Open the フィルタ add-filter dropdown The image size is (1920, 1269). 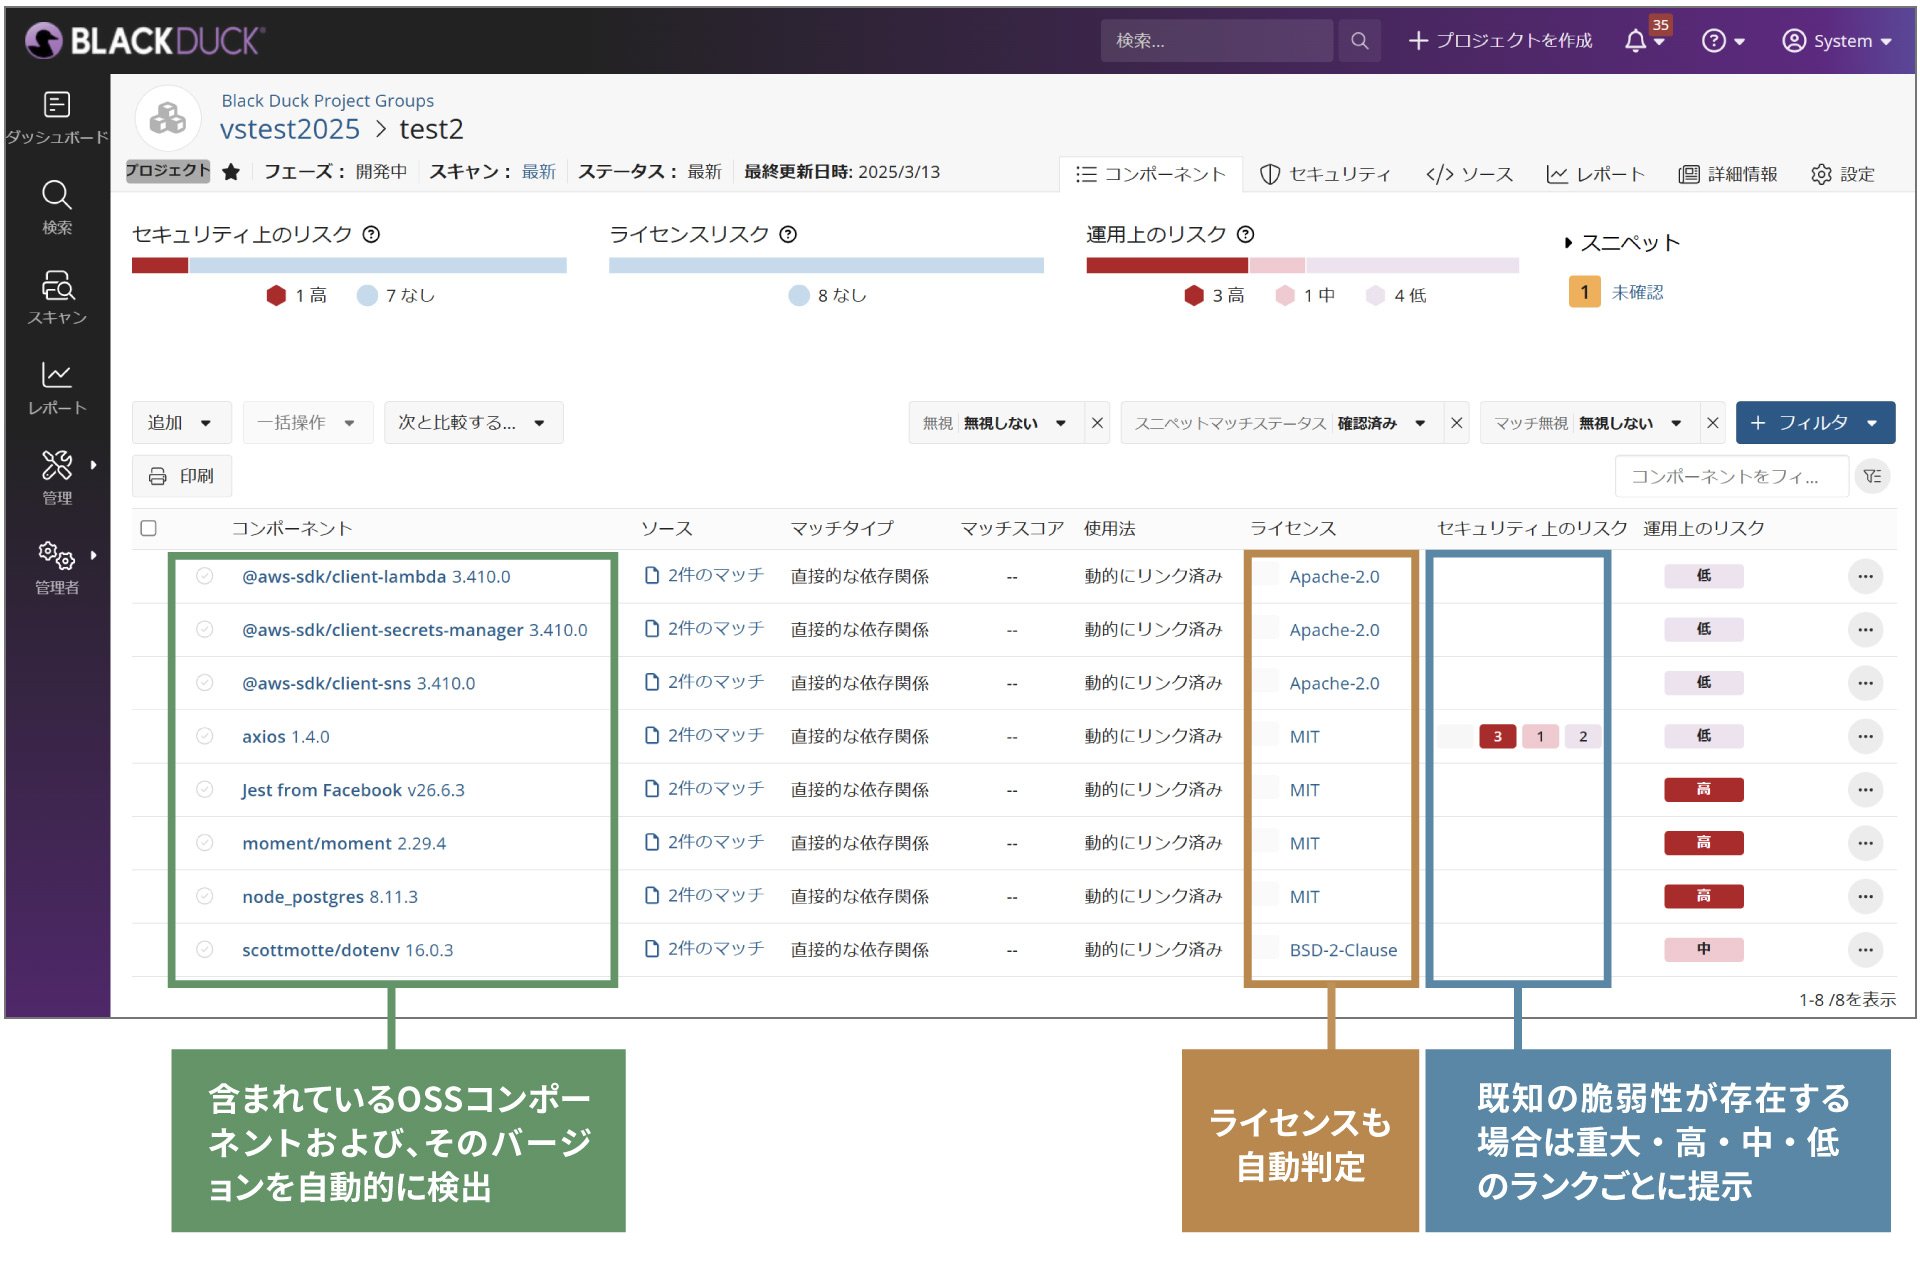(1815, 423)
